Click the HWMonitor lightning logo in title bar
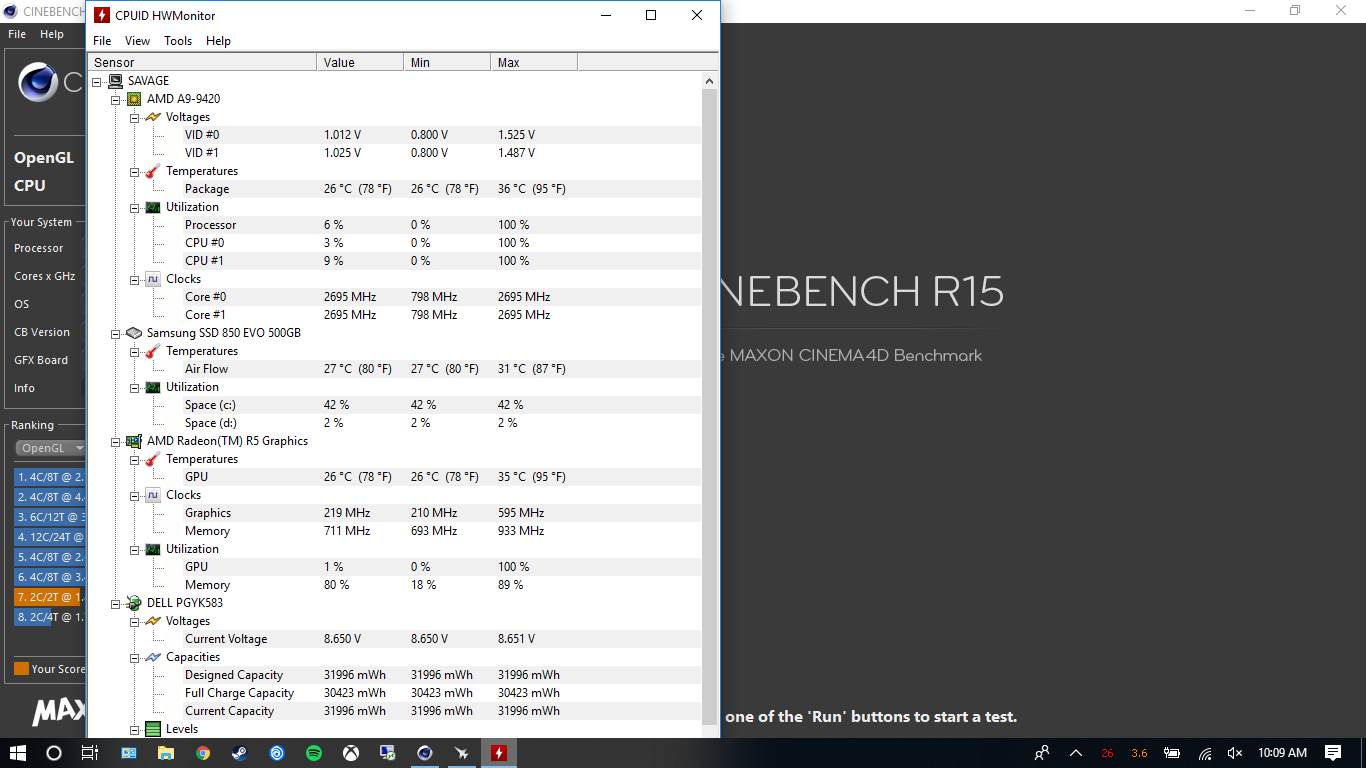Screen dimensions: 1366x768 pos(101,15)
